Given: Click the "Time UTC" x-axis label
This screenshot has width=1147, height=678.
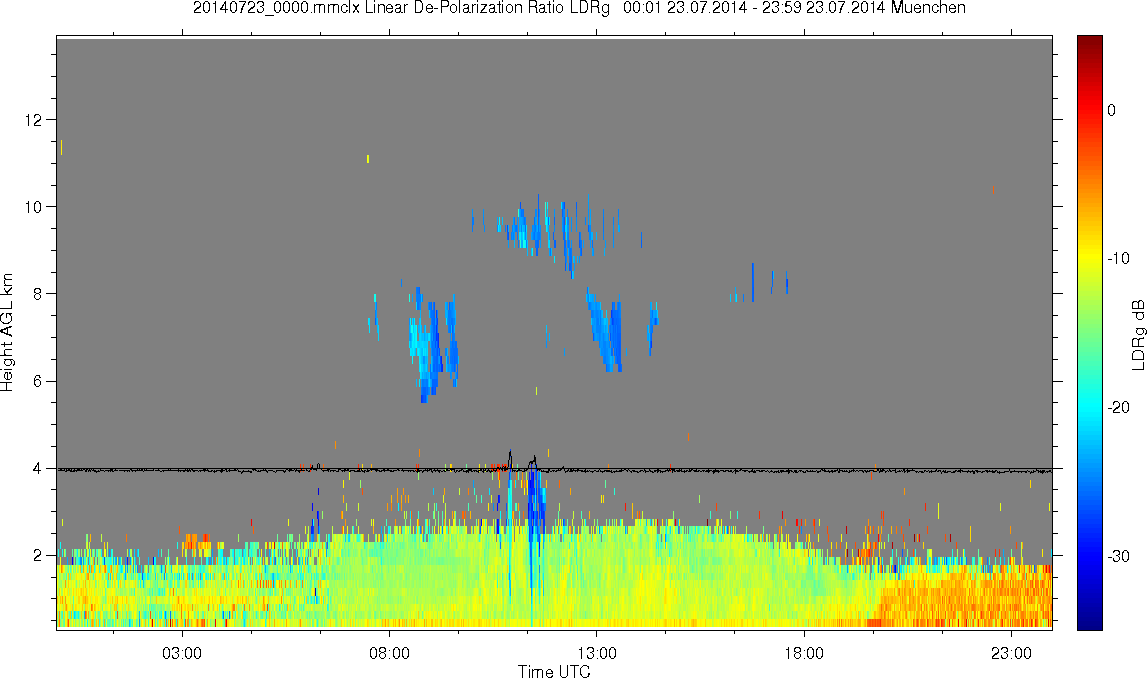Looking at the screenshot, I should pyautogui.click(x=554, y=671).
